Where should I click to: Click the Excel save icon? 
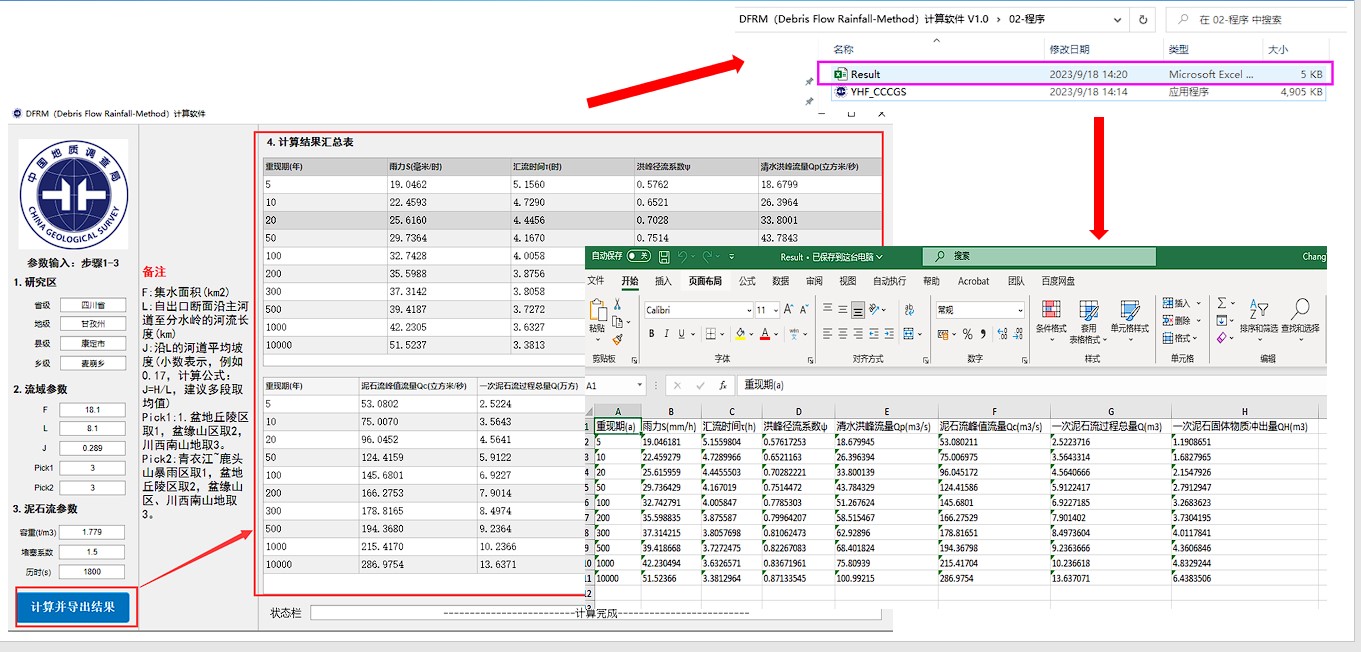664,257
